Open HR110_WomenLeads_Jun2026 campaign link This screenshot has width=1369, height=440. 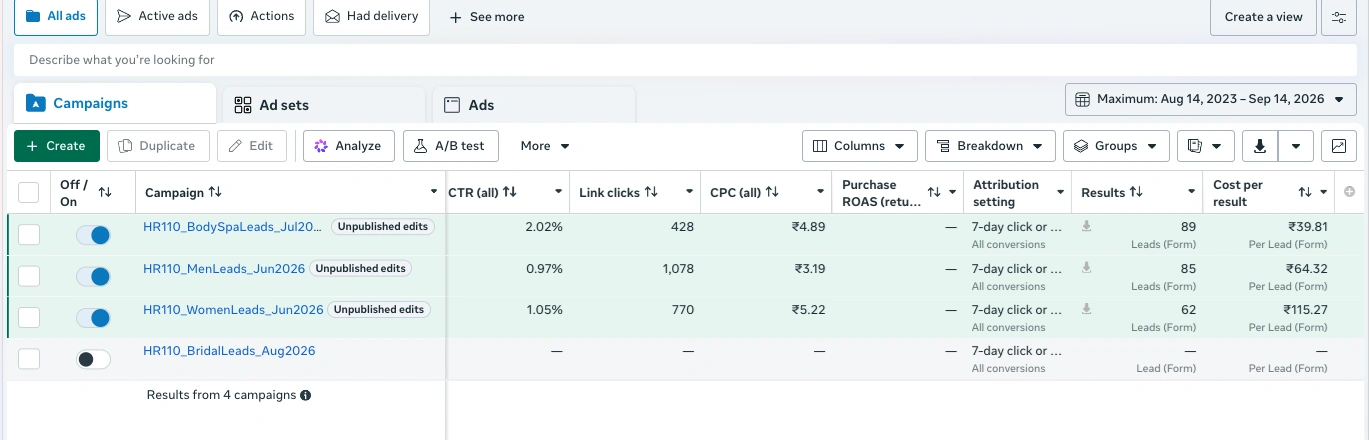[x=234, y=310]
